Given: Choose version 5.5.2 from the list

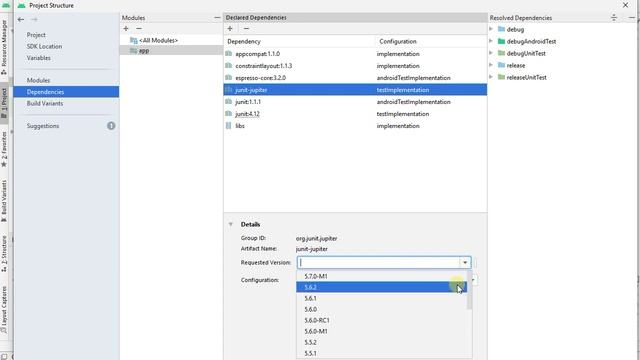Looking at the screenshot, I should pyautogui.click(x=381, y=342).
